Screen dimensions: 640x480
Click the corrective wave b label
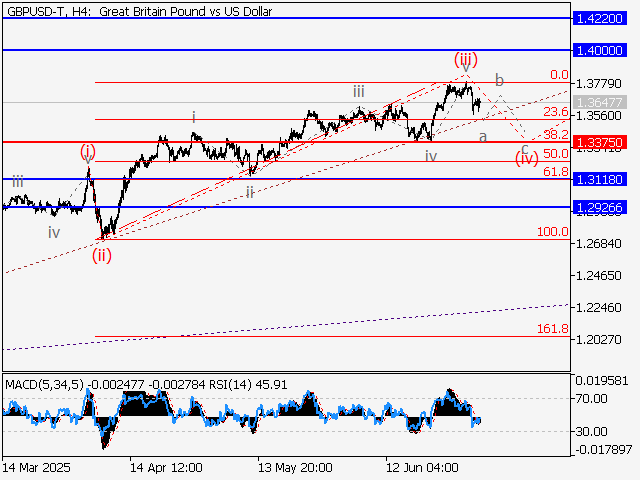click(x=499, y=79)
